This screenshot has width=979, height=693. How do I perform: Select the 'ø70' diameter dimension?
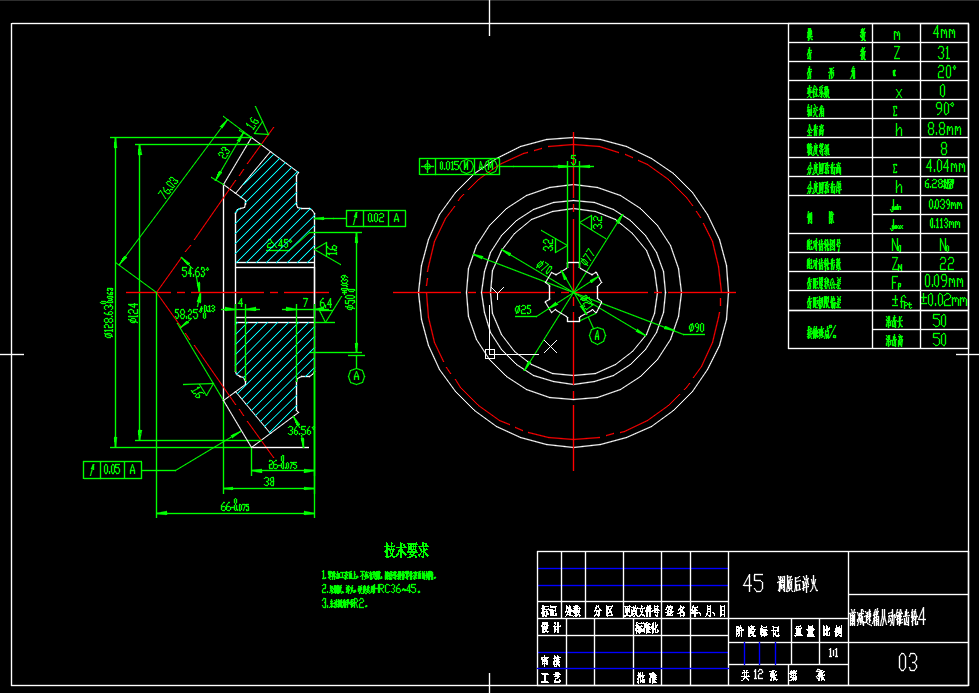coord(544,267)
